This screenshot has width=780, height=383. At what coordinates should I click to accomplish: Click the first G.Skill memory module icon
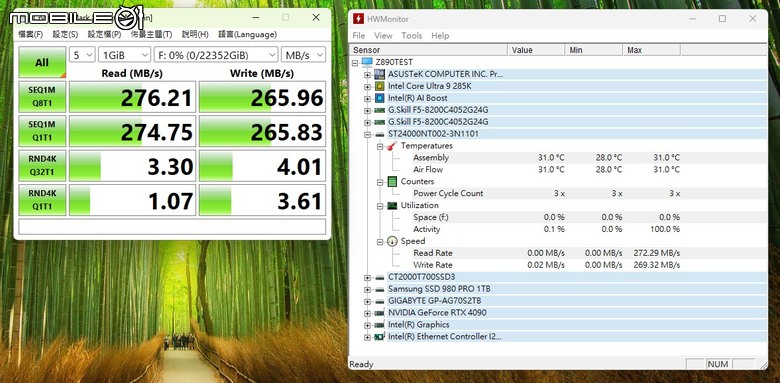380,110
